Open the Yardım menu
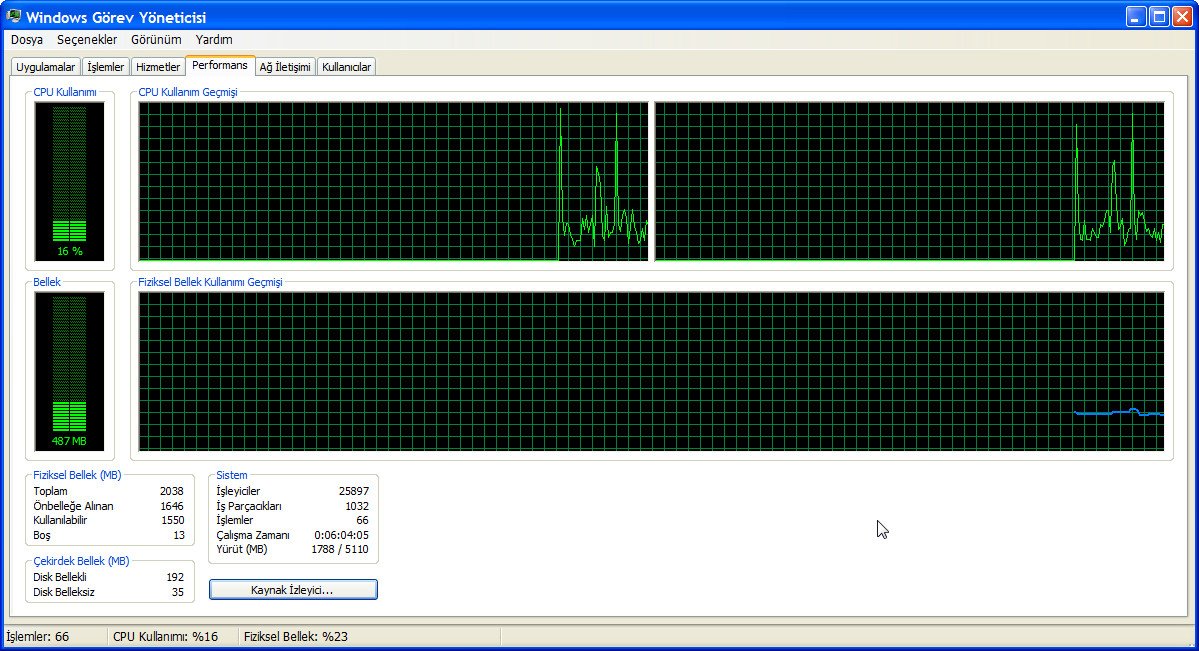Viewport: 1199px width, 651px height. click(214, 40)
